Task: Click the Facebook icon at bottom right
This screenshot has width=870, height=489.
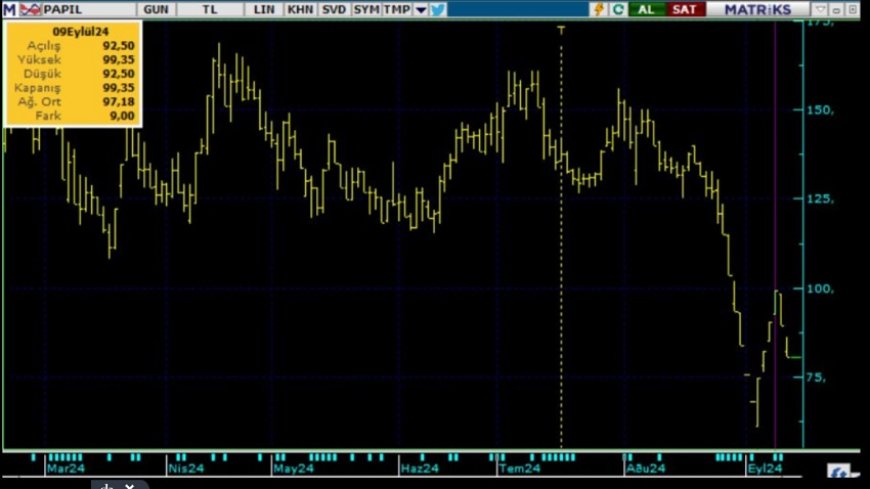Action: (x=839, y=473)
